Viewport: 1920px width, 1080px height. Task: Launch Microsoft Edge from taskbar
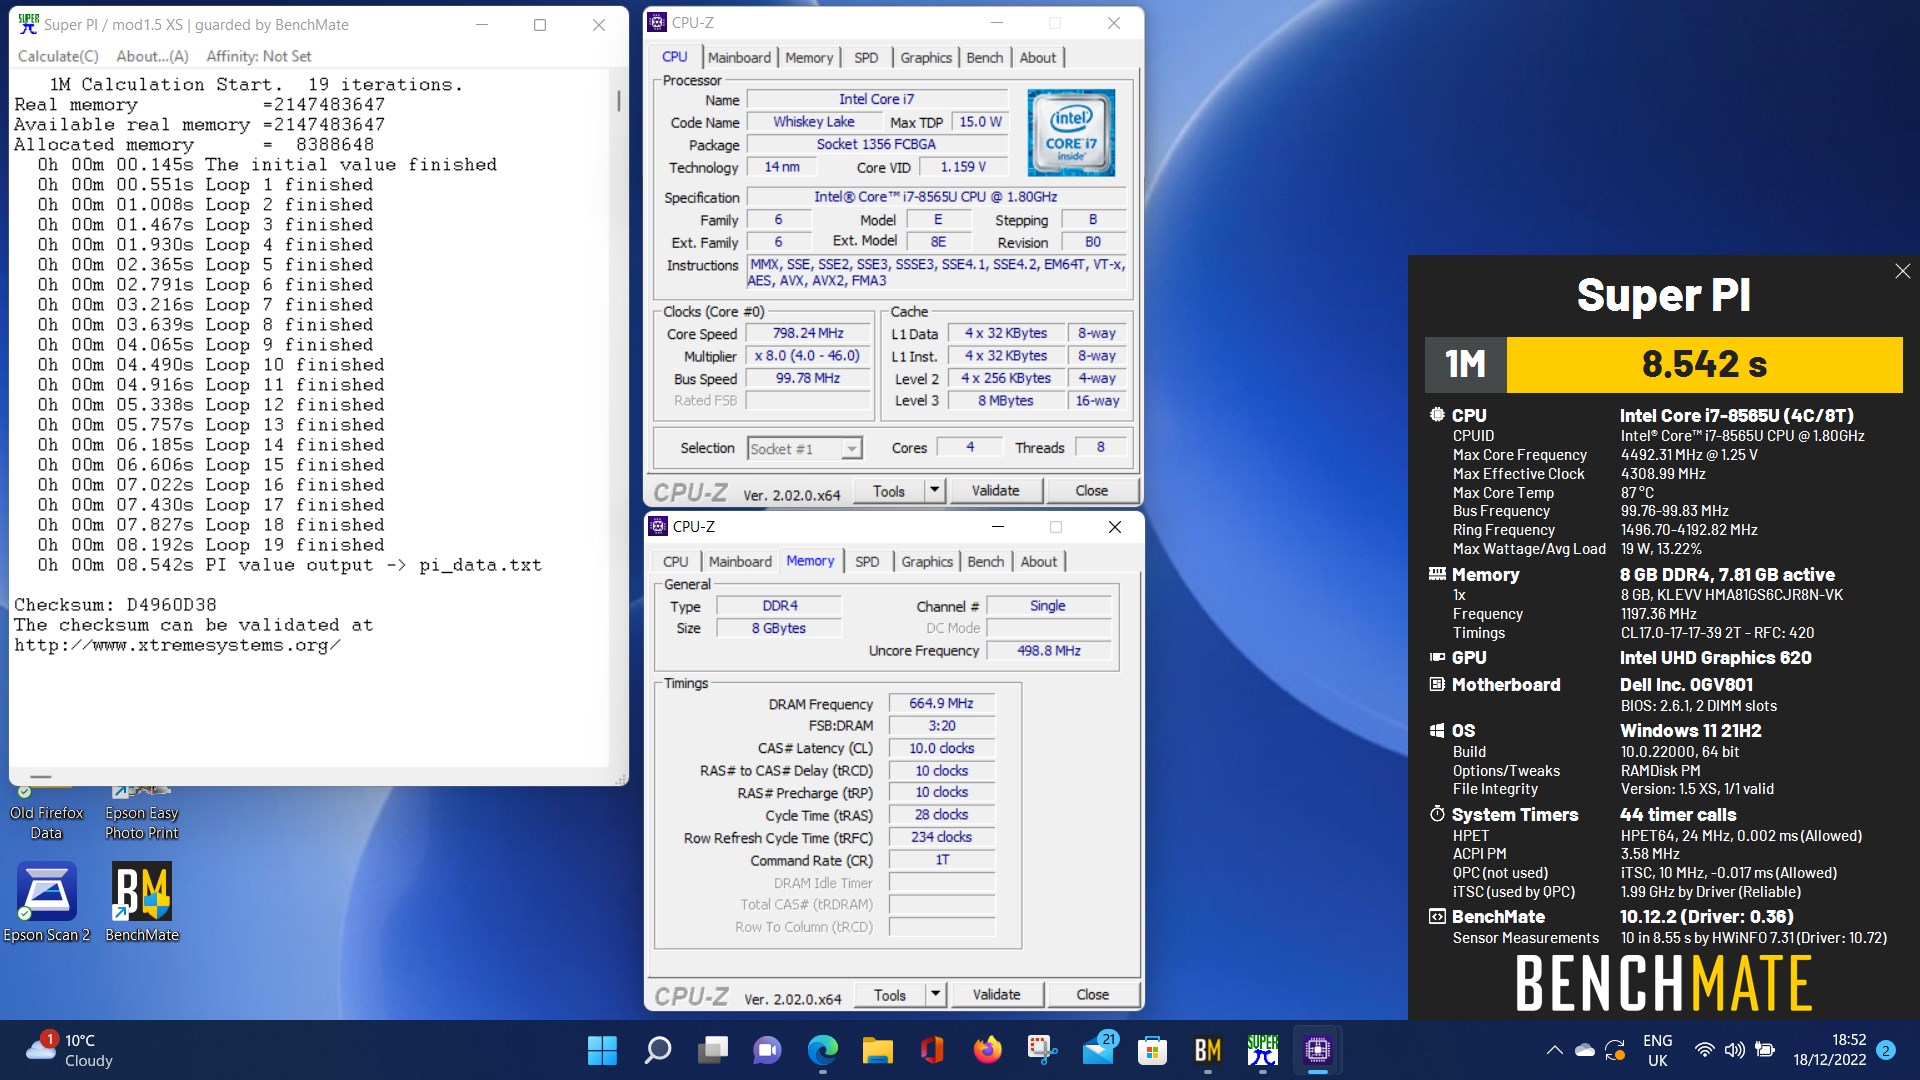click(x=823, y=1050)
